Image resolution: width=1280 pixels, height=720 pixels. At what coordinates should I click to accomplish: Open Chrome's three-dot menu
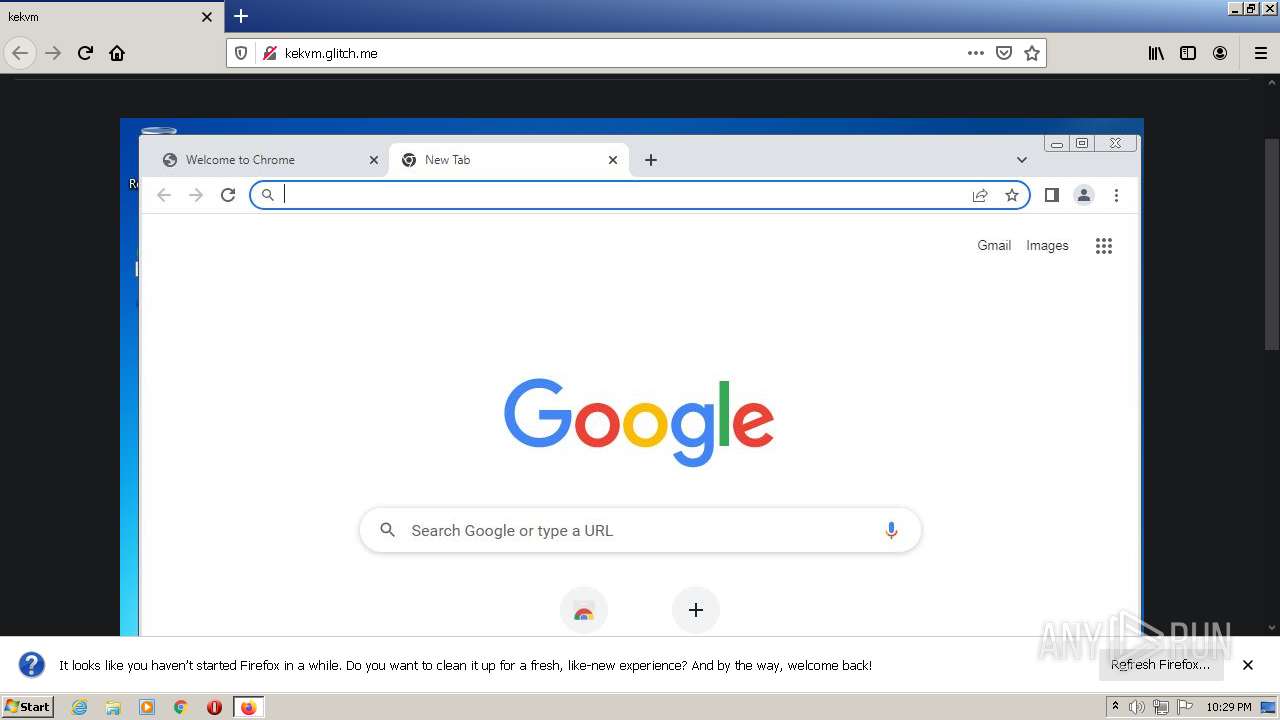(1116, 195)
